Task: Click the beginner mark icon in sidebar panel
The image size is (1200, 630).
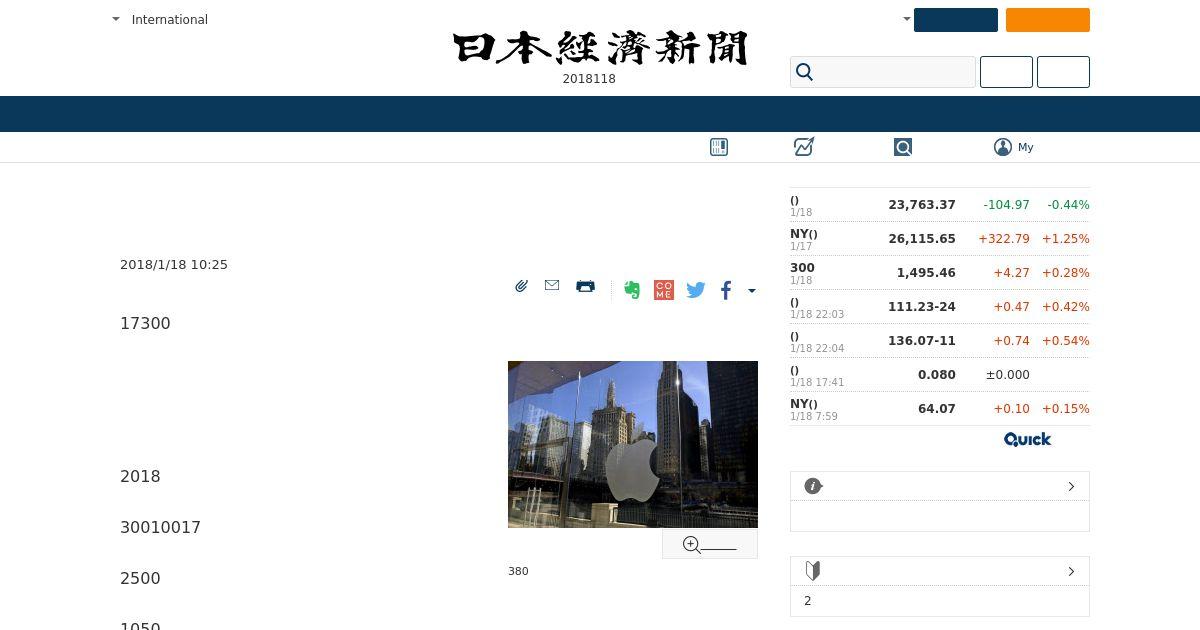Action: tap(813, 571)
